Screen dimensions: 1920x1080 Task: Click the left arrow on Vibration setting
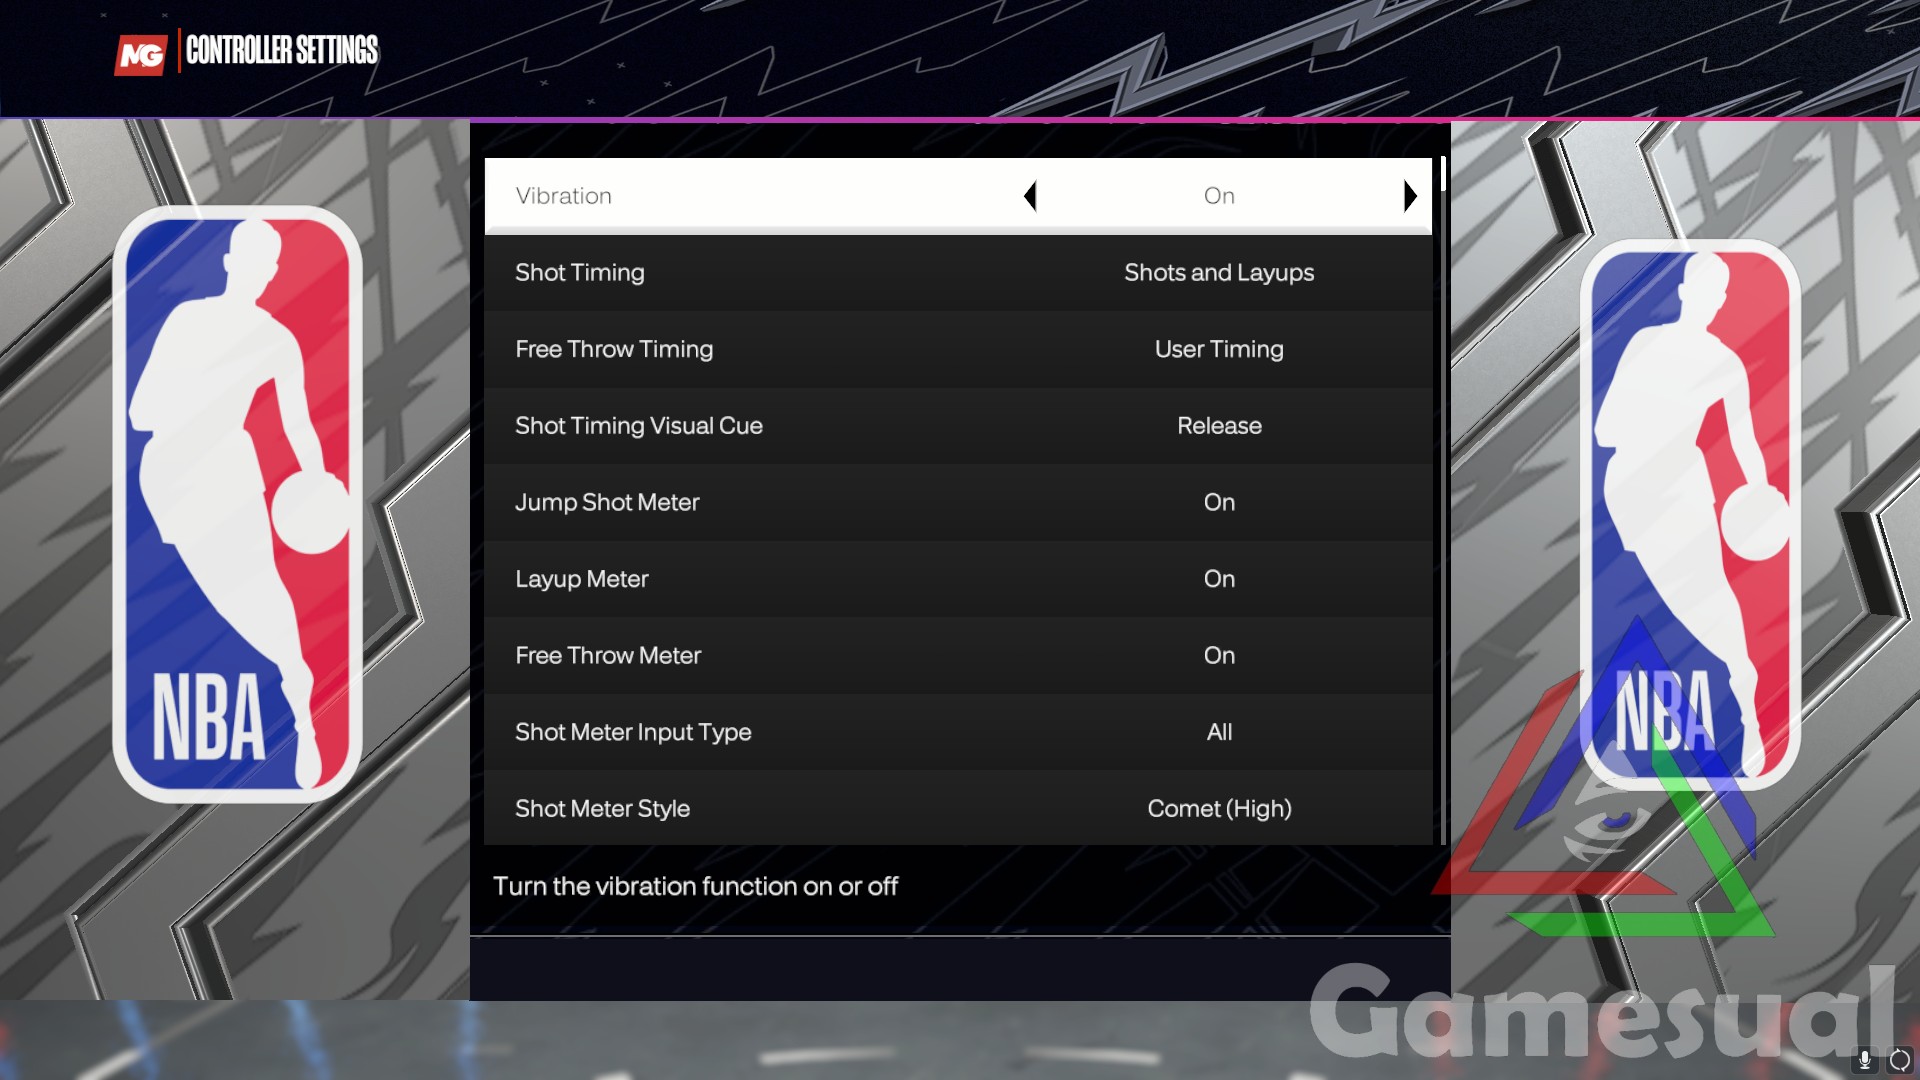[1033, 195]
